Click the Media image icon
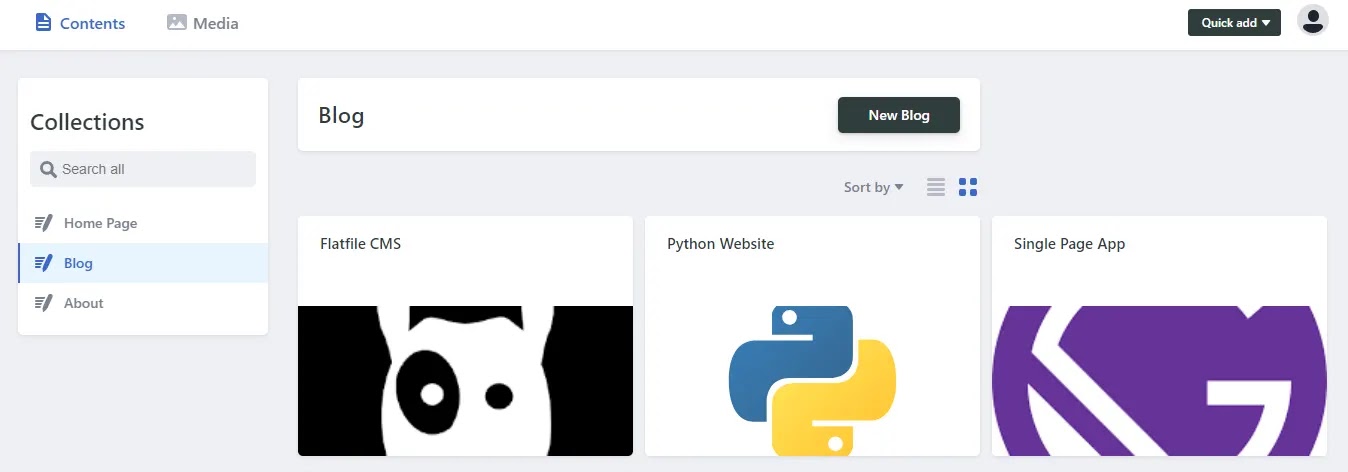The image size is (1348, 472). click(177, 22)
